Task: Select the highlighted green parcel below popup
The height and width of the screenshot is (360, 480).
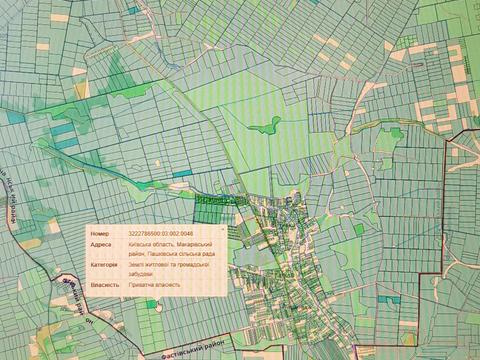Action: [x=151, y=304]
